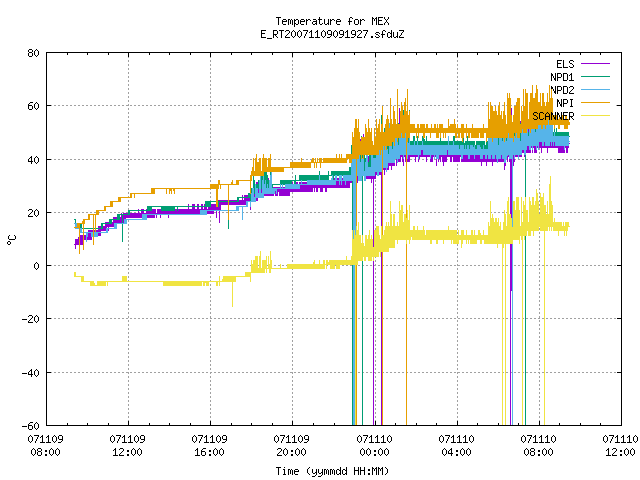640x480 pixels.
Task: Click the NPD2 legend label
Action: click(x=562, y=90)
